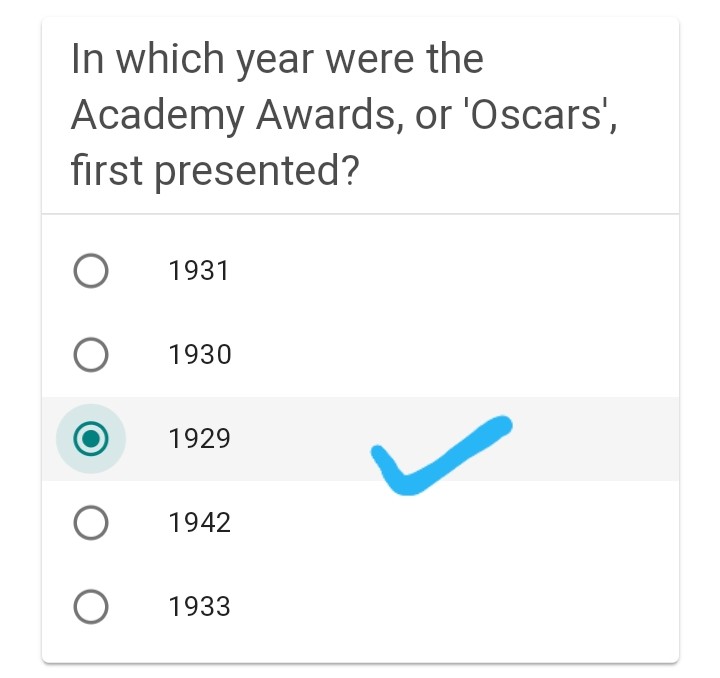This screenshot has width=720, height=678.
Task: Click the "1929" answer label text
Action: point(200,439)
